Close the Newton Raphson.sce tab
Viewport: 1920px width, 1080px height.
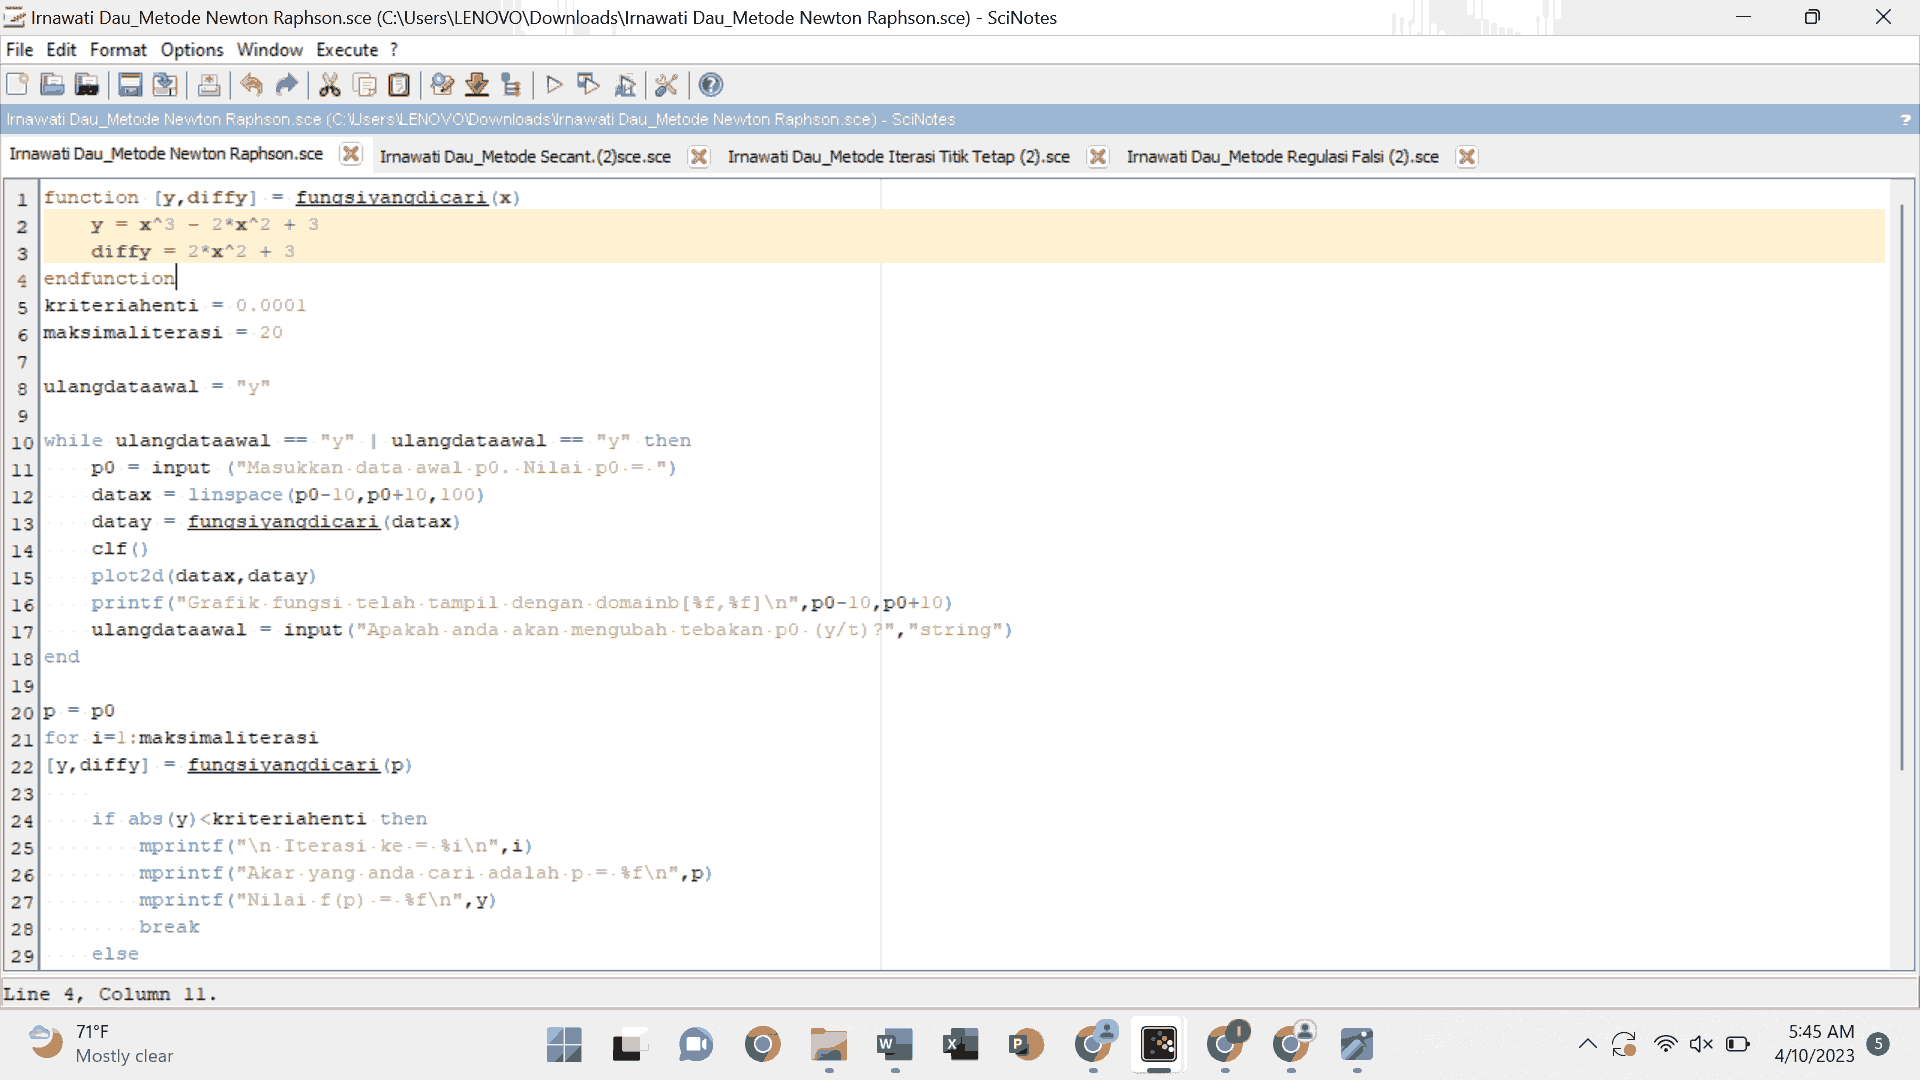[x=350, y=154]
